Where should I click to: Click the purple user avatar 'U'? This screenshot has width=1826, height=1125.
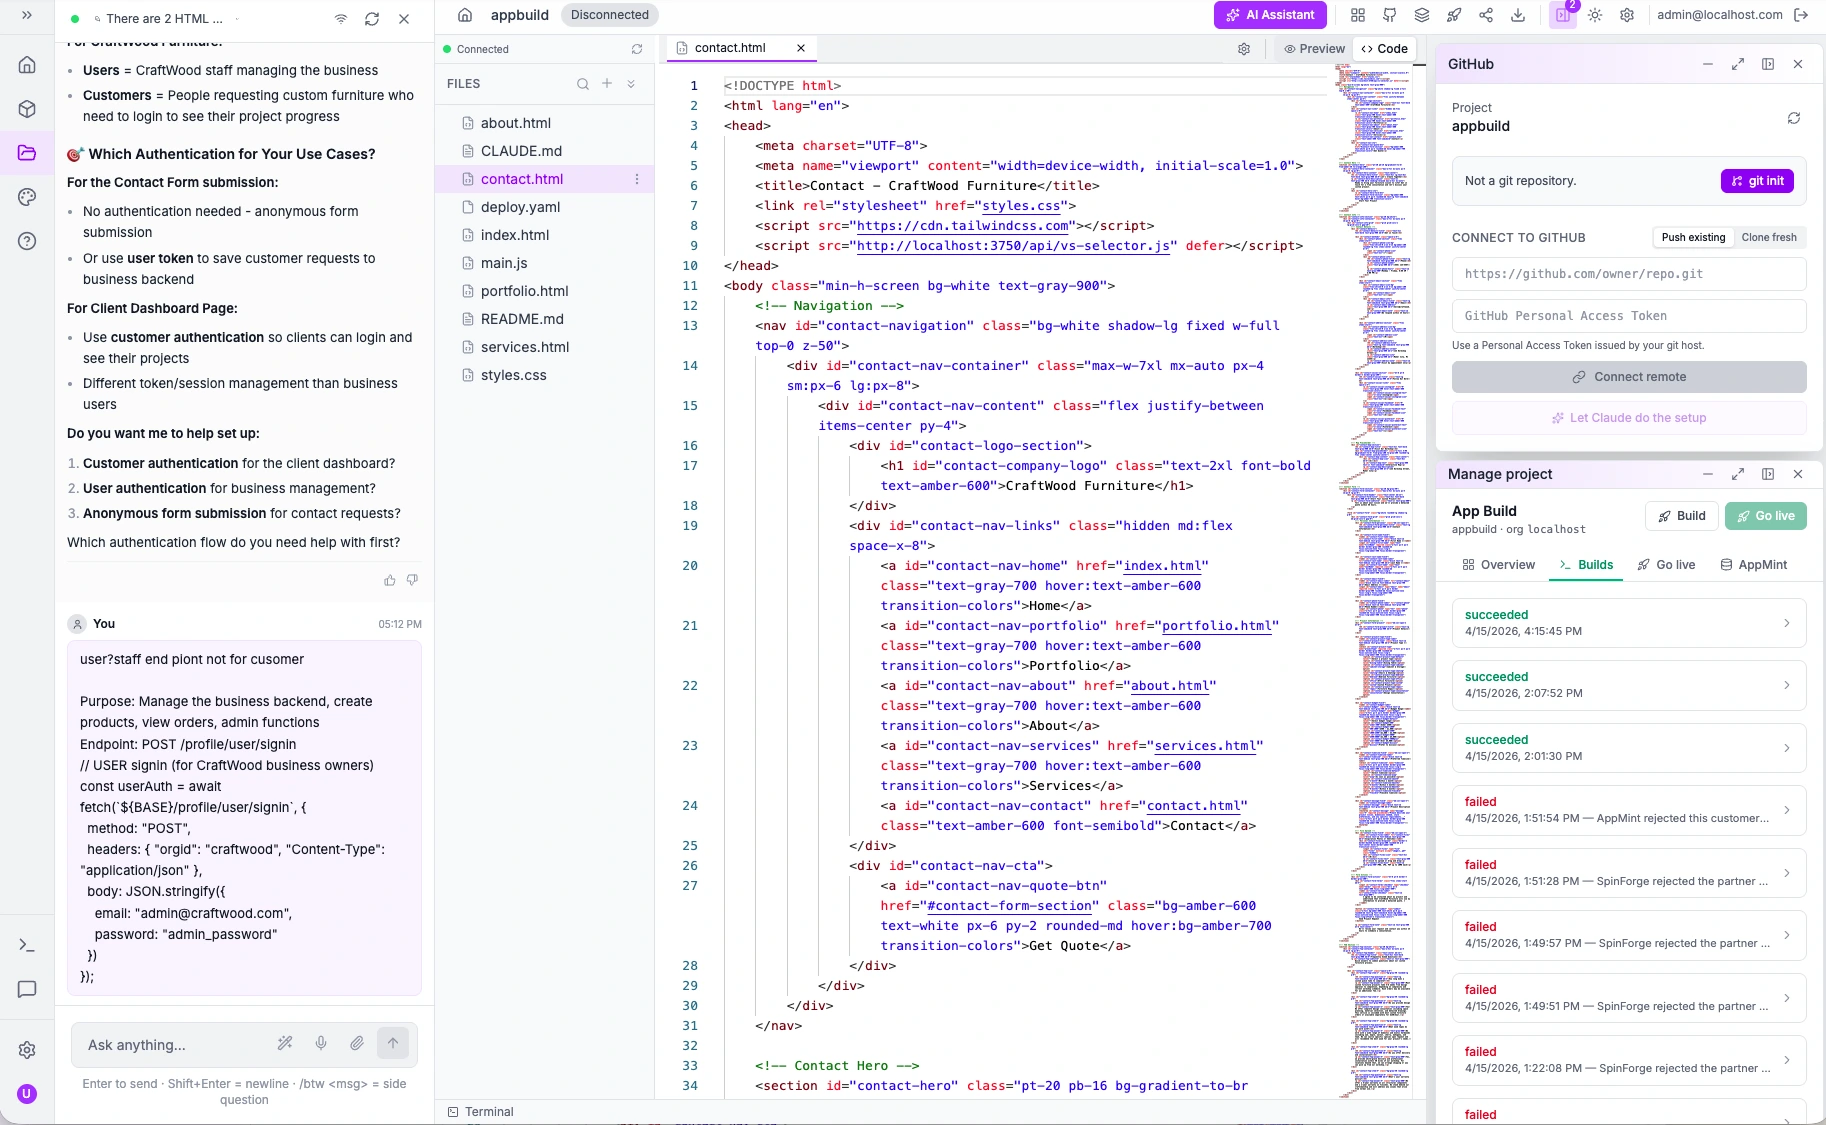click(27, 1094)
